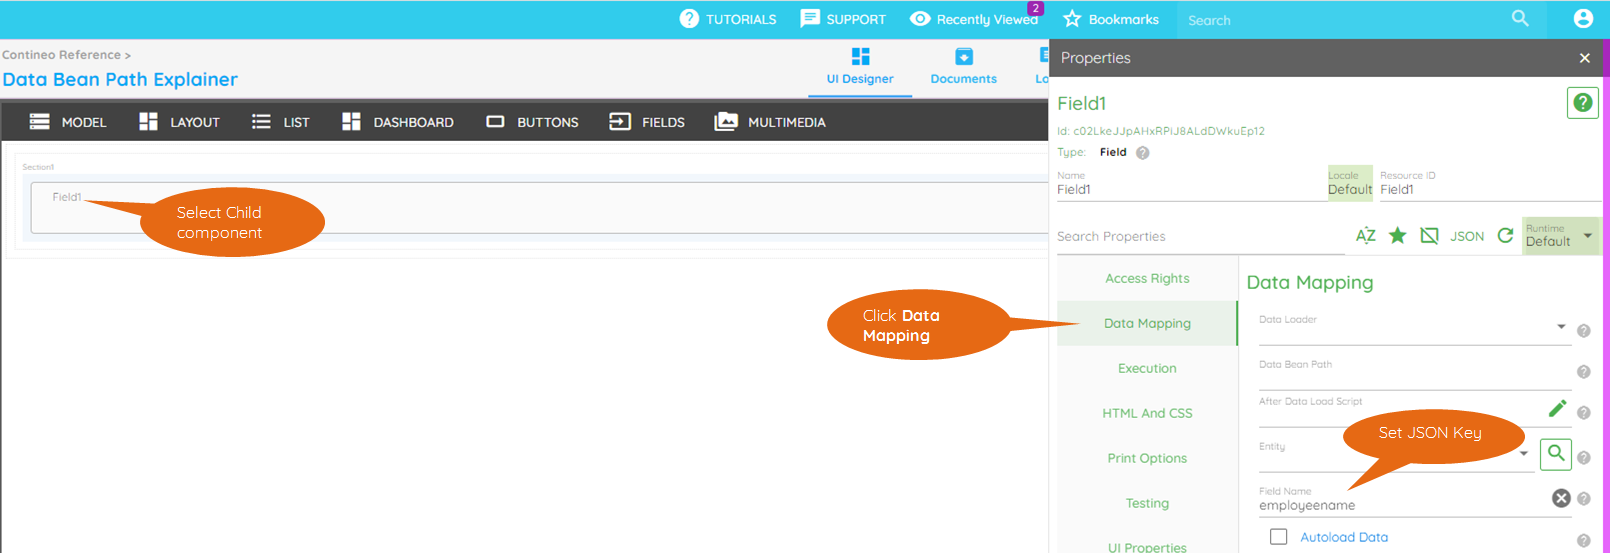Click the Search Properties input field
The height and width of the screenshot is (553, 1610).
[x=1200, y=237]
